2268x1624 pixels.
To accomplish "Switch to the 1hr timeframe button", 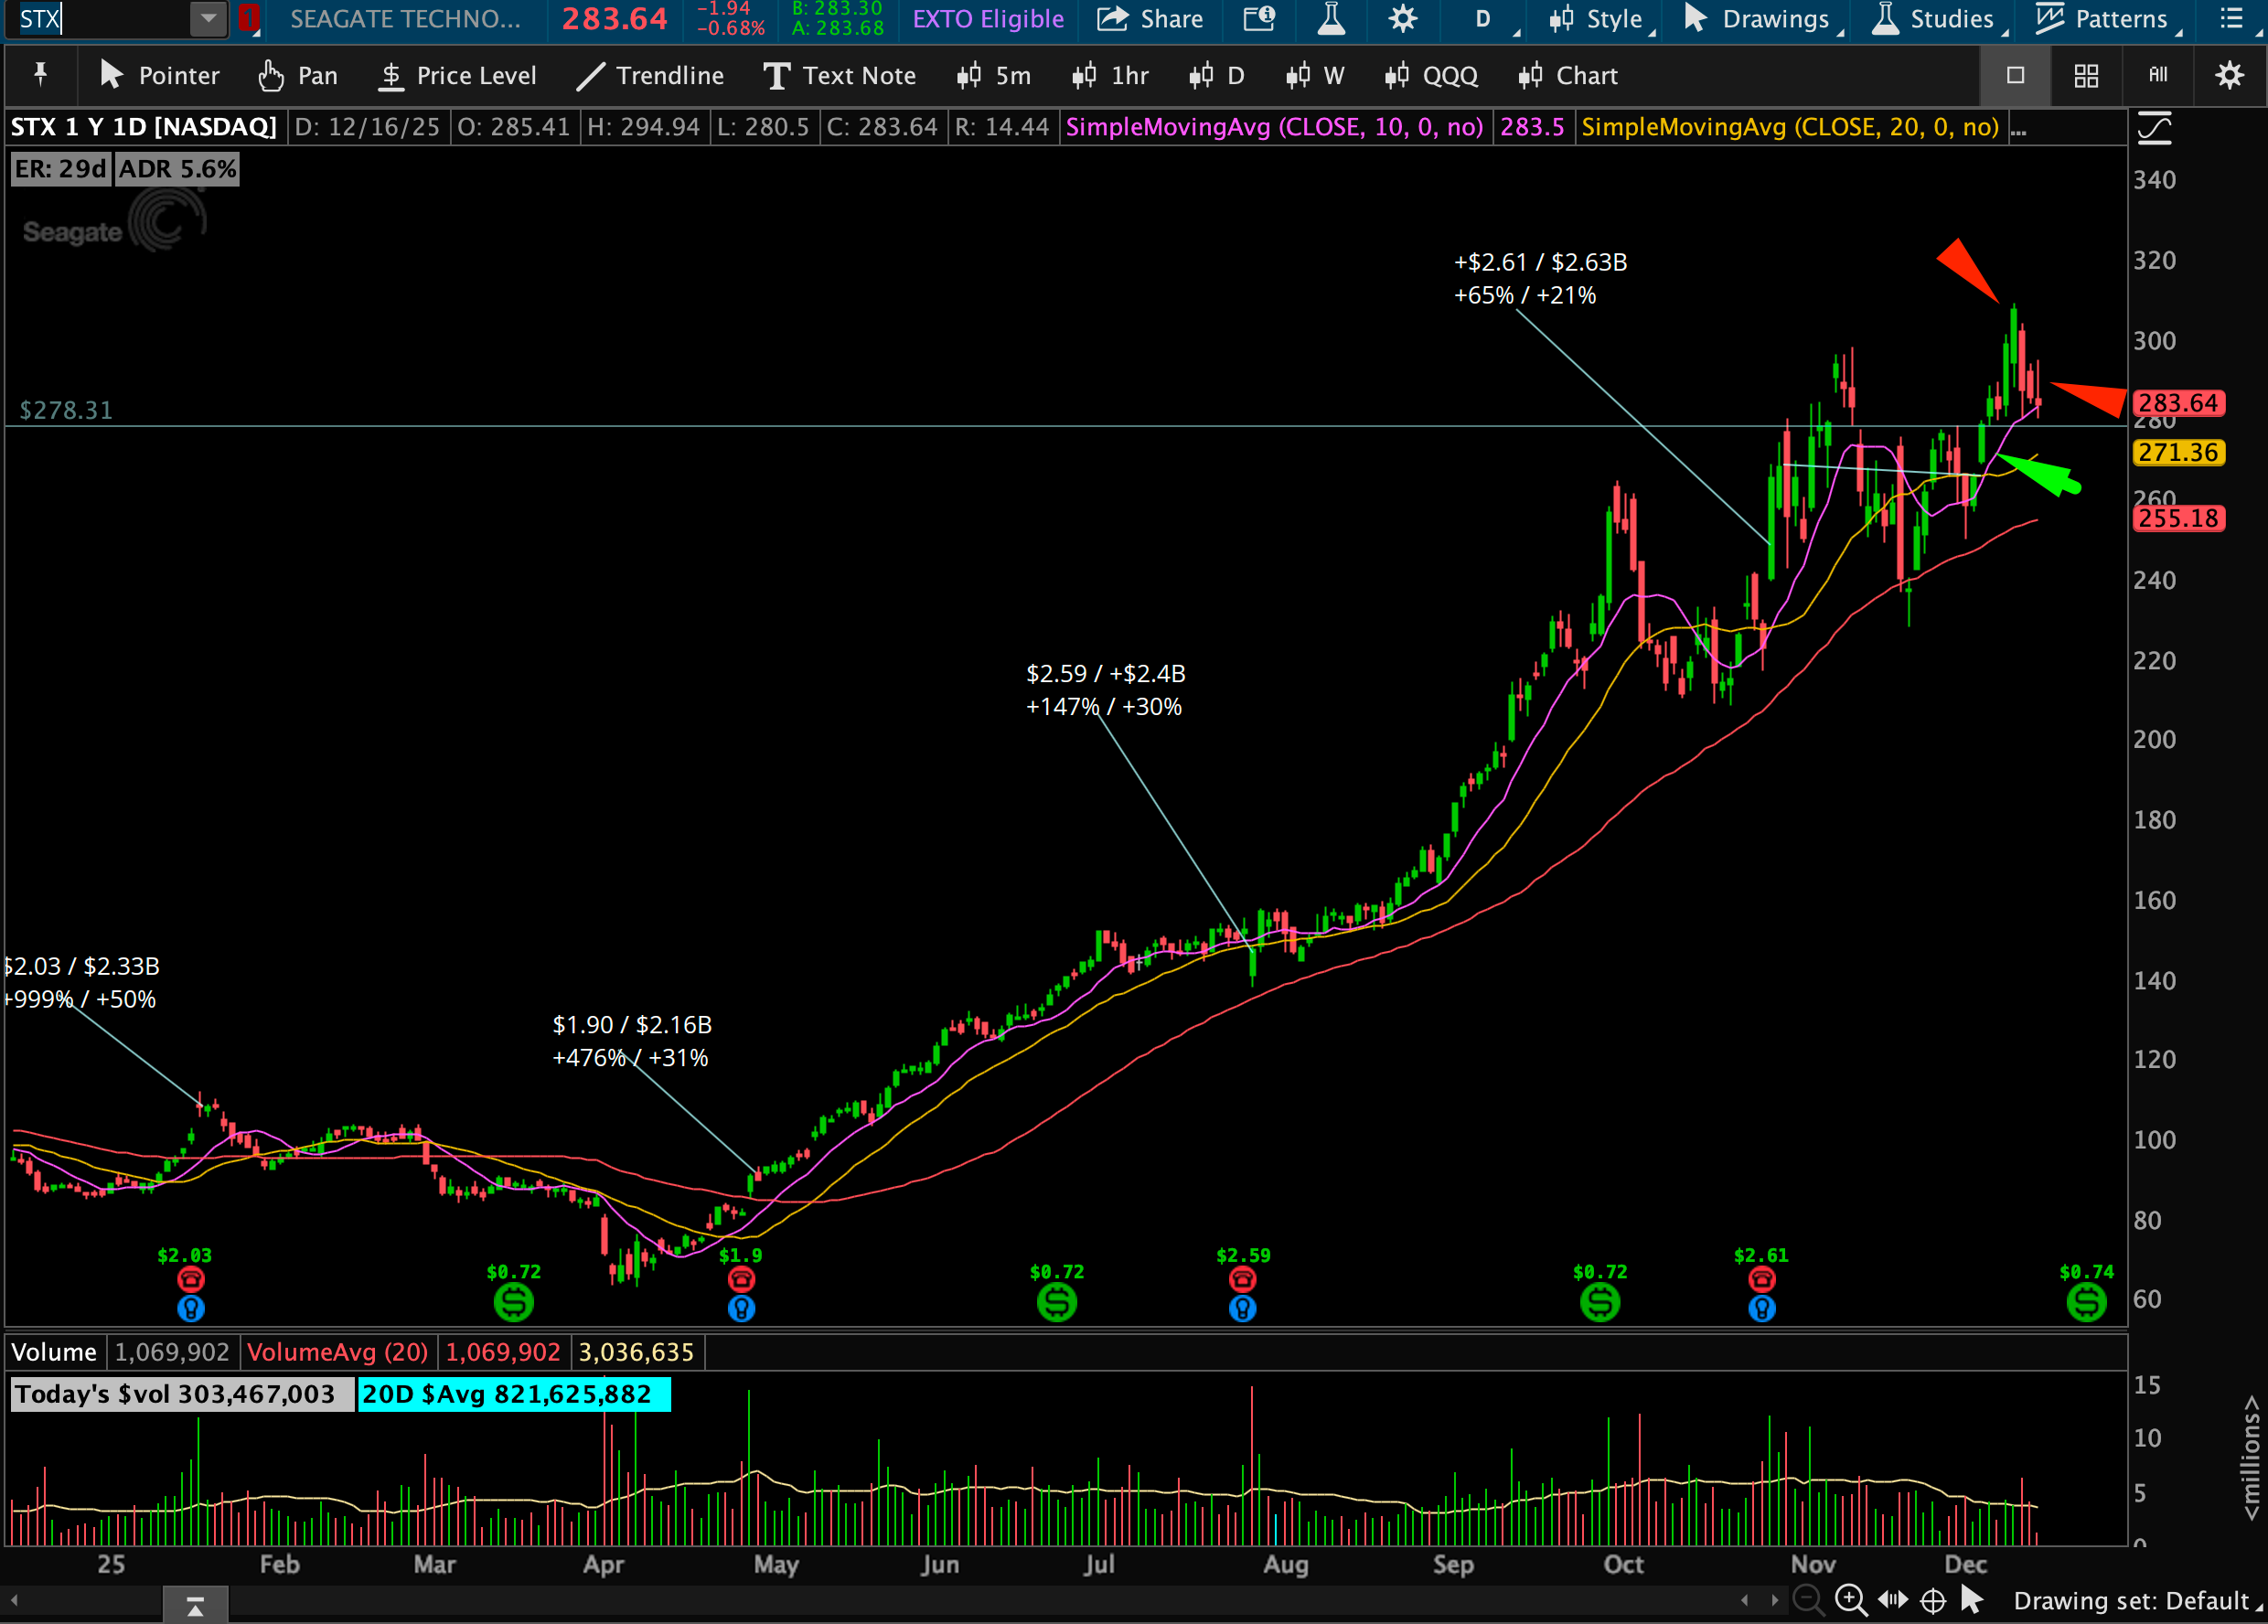I will tap(1110, 76).
